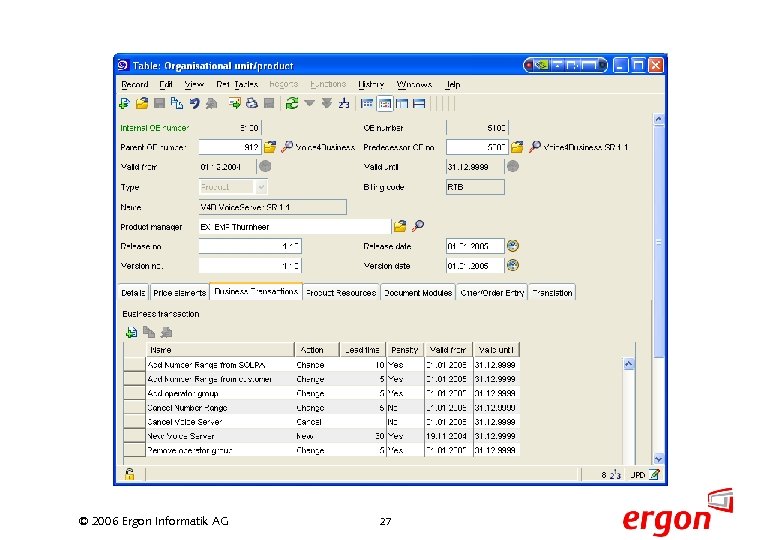Click the Lead time column header
Screen dimensions: 780x540
362,350
